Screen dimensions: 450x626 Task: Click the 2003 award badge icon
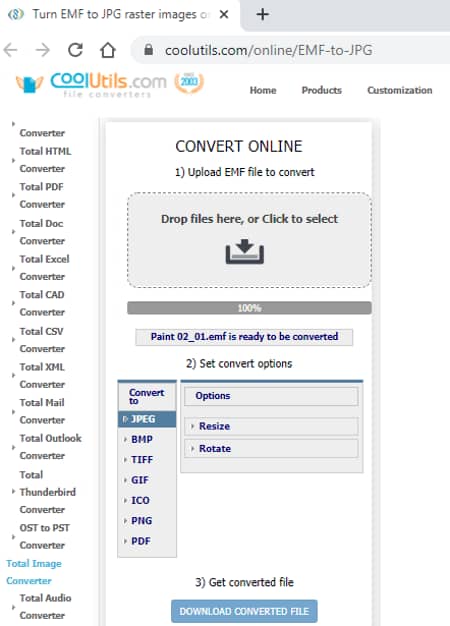pyautogui.click(x=189, y=83)
